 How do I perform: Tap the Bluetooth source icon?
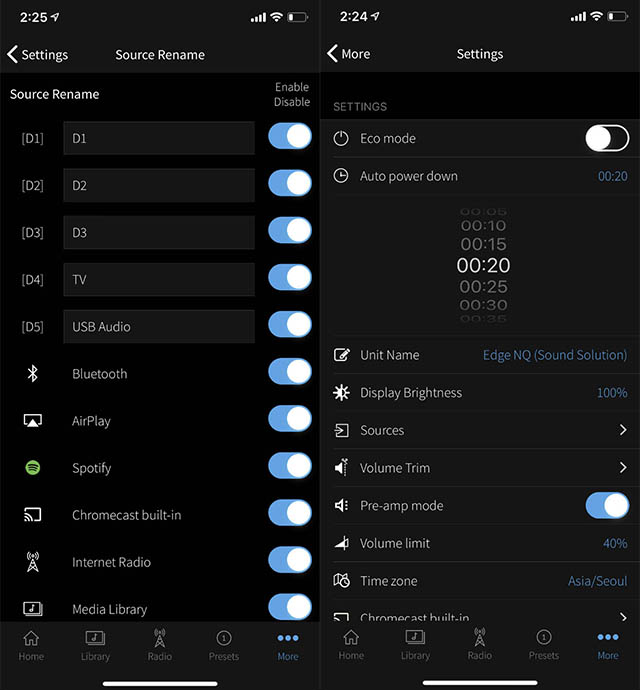(32, 374)
